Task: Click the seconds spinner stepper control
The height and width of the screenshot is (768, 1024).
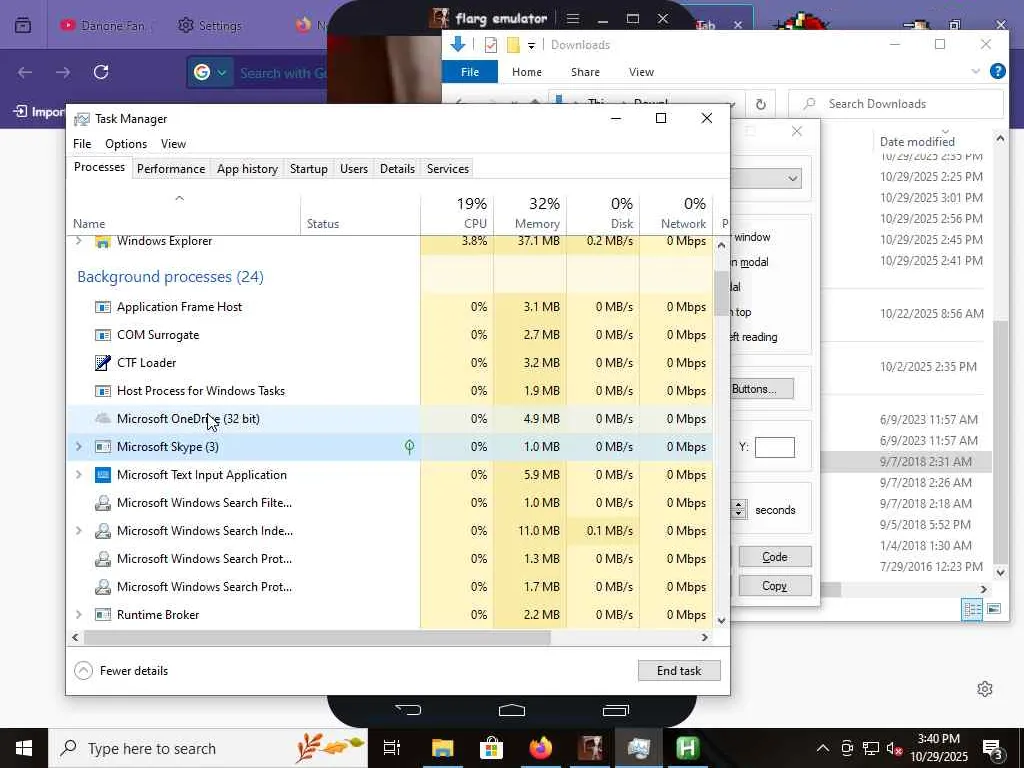Action: 739,509
